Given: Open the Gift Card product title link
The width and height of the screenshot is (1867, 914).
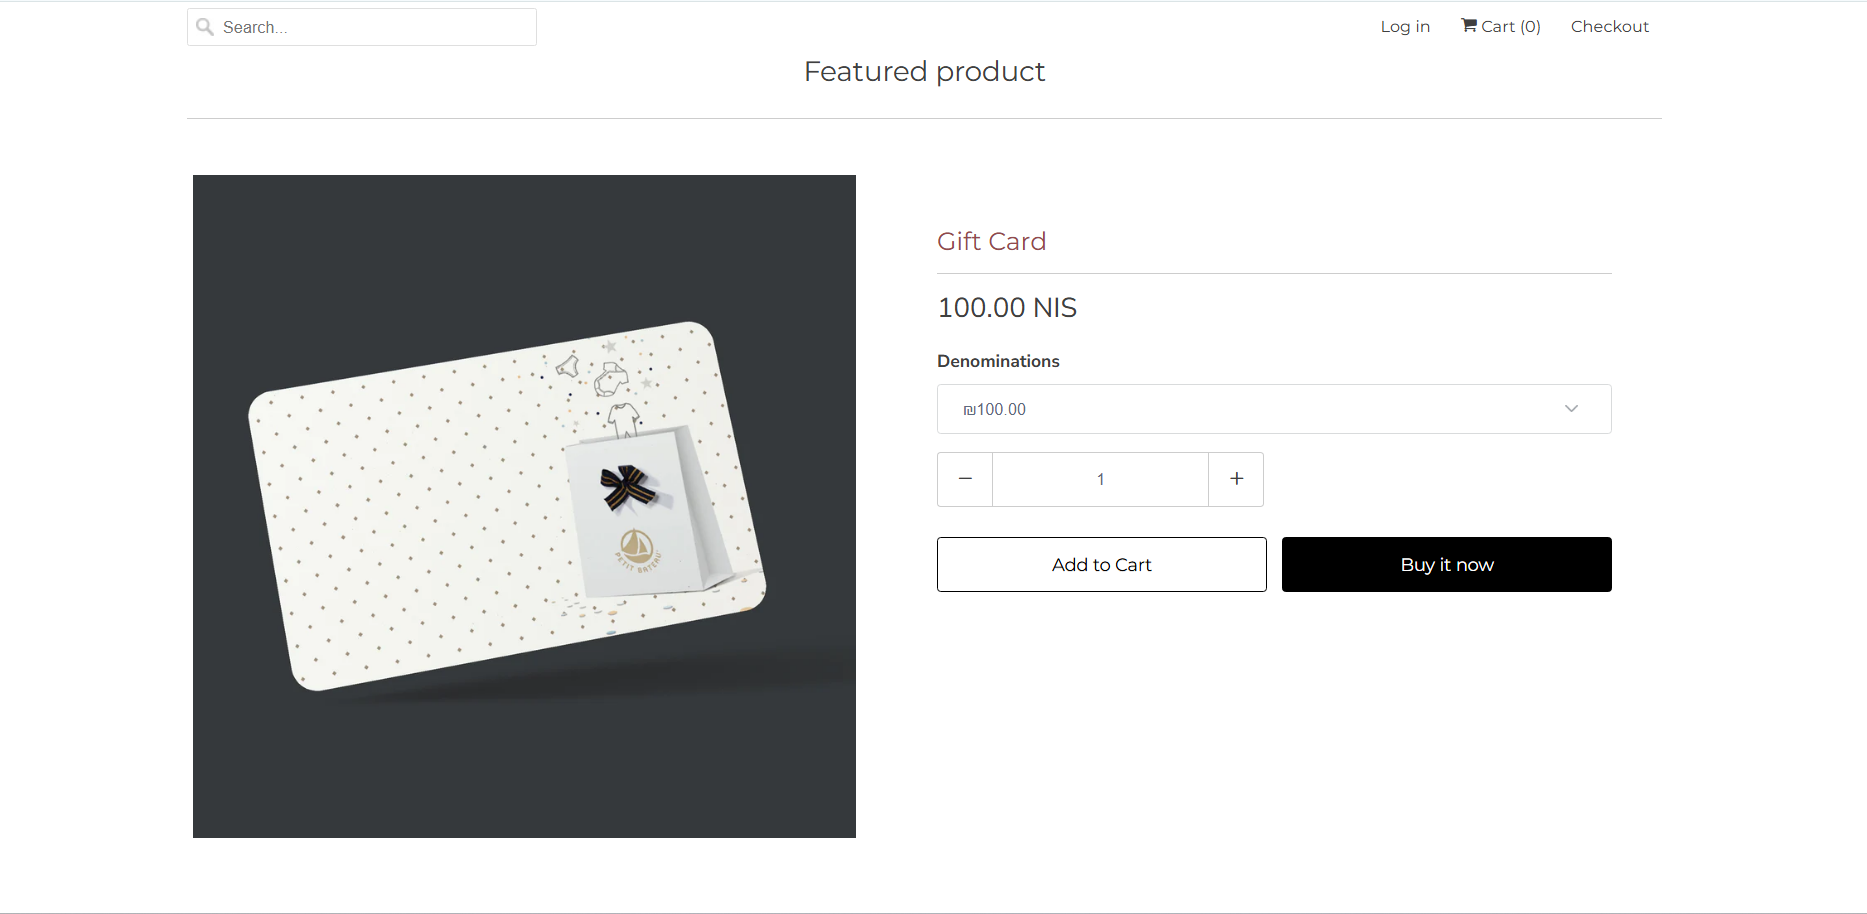Looking at the screenshot, I should click(991, 241).
